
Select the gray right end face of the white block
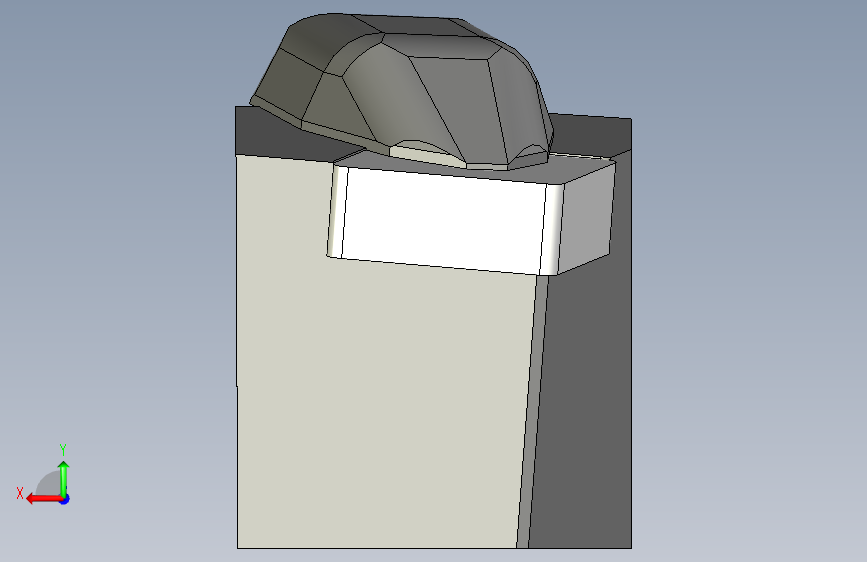tap(586, 218)
